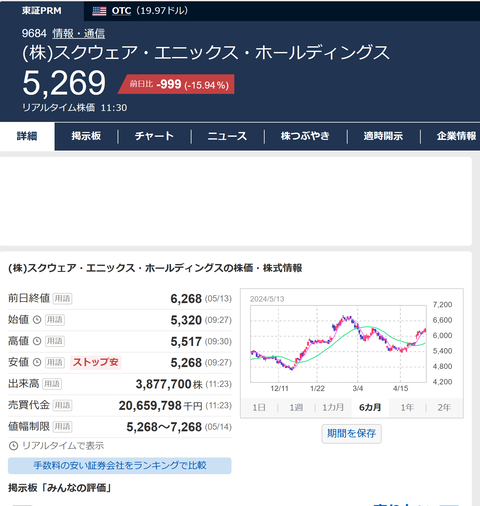Screen dimensions: 480x506
Task: Click the 値幅制限 range 5,268〜7,268
Action: pyautogui.click(x=164, y=427)
